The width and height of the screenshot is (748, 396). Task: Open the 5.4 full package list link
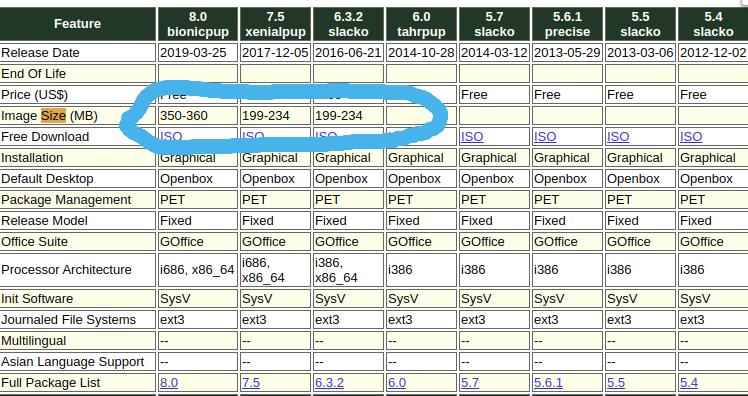[689, 383]
